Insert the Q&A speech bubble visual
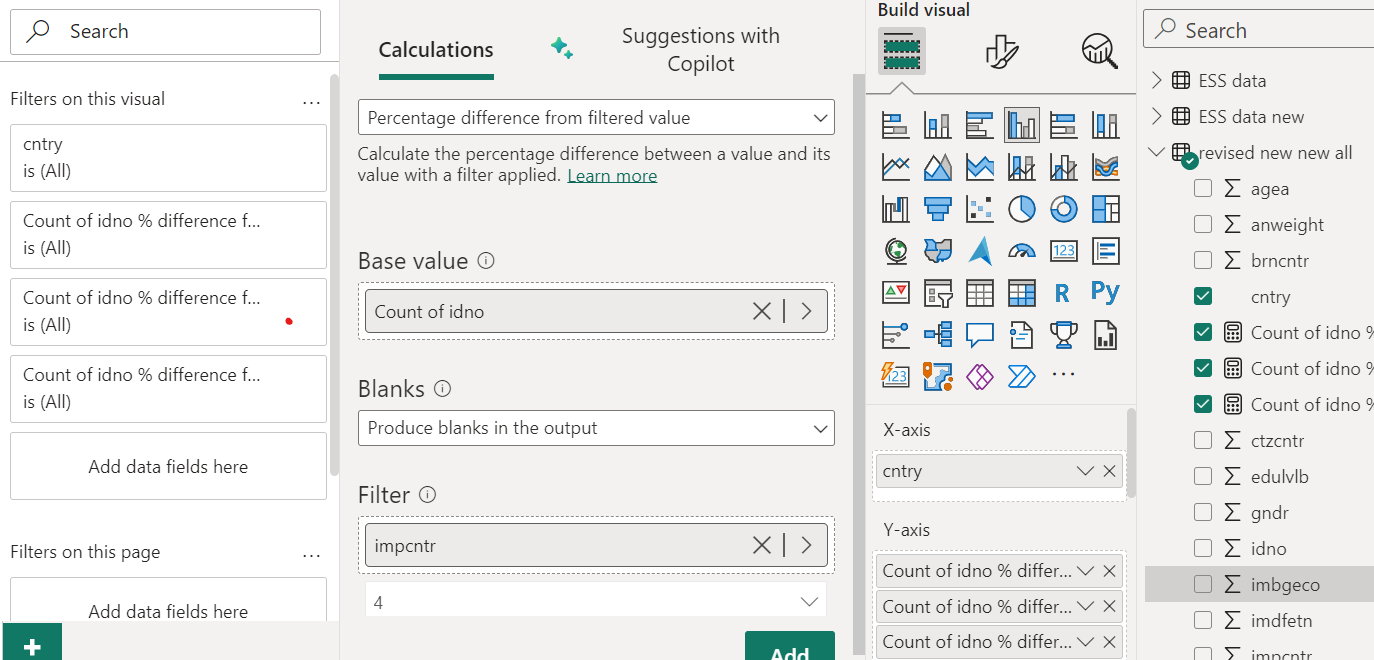The image size is (1374, 660). [979, 335]
